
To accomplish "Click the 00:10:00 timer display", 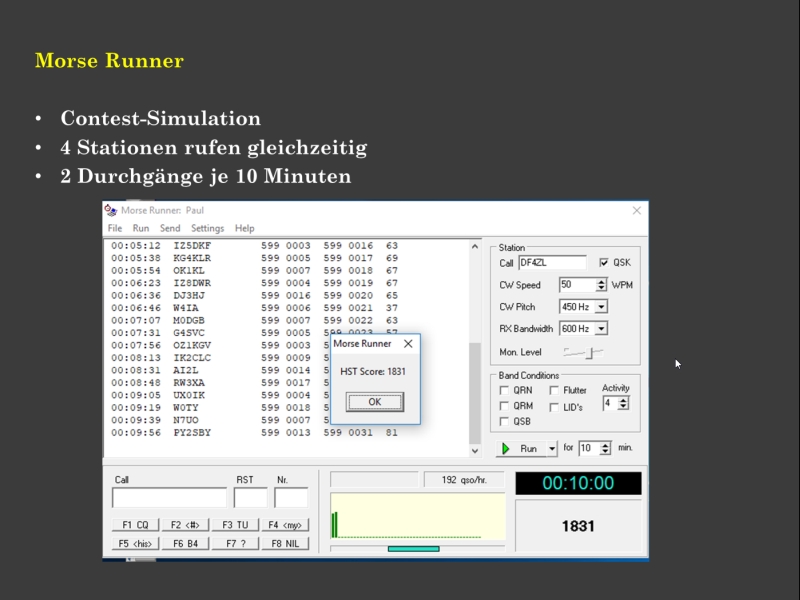I will [x=578, y=483].
